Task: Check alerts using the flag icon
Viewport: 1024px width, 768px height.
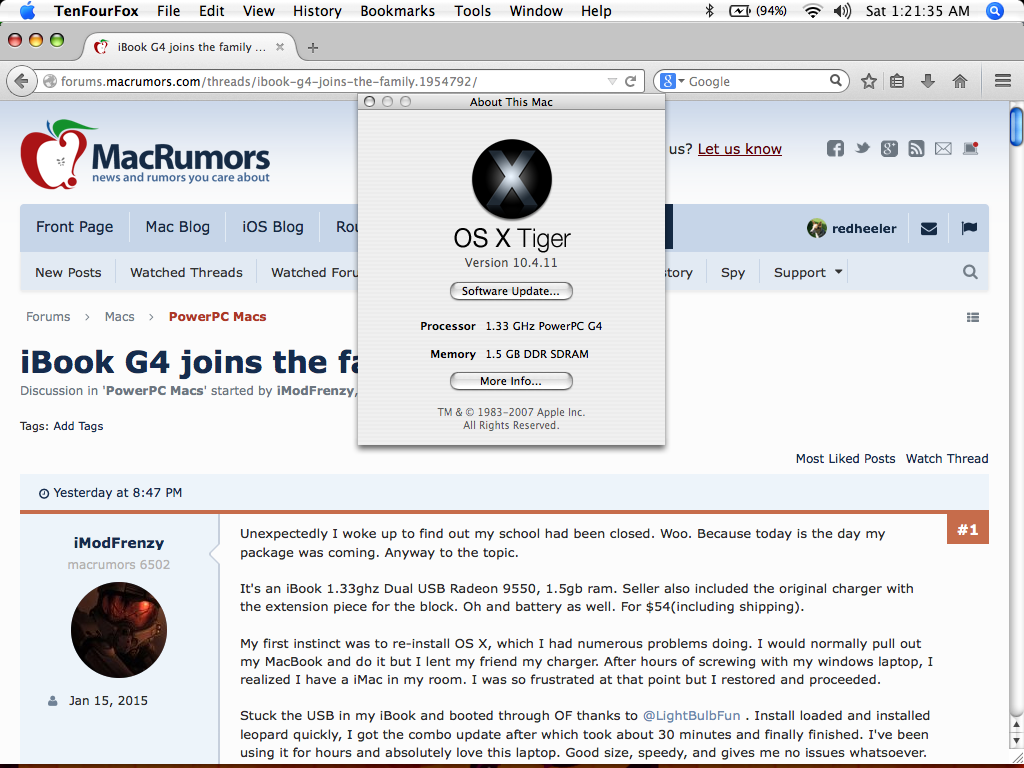Action: [x=968, y=228]
